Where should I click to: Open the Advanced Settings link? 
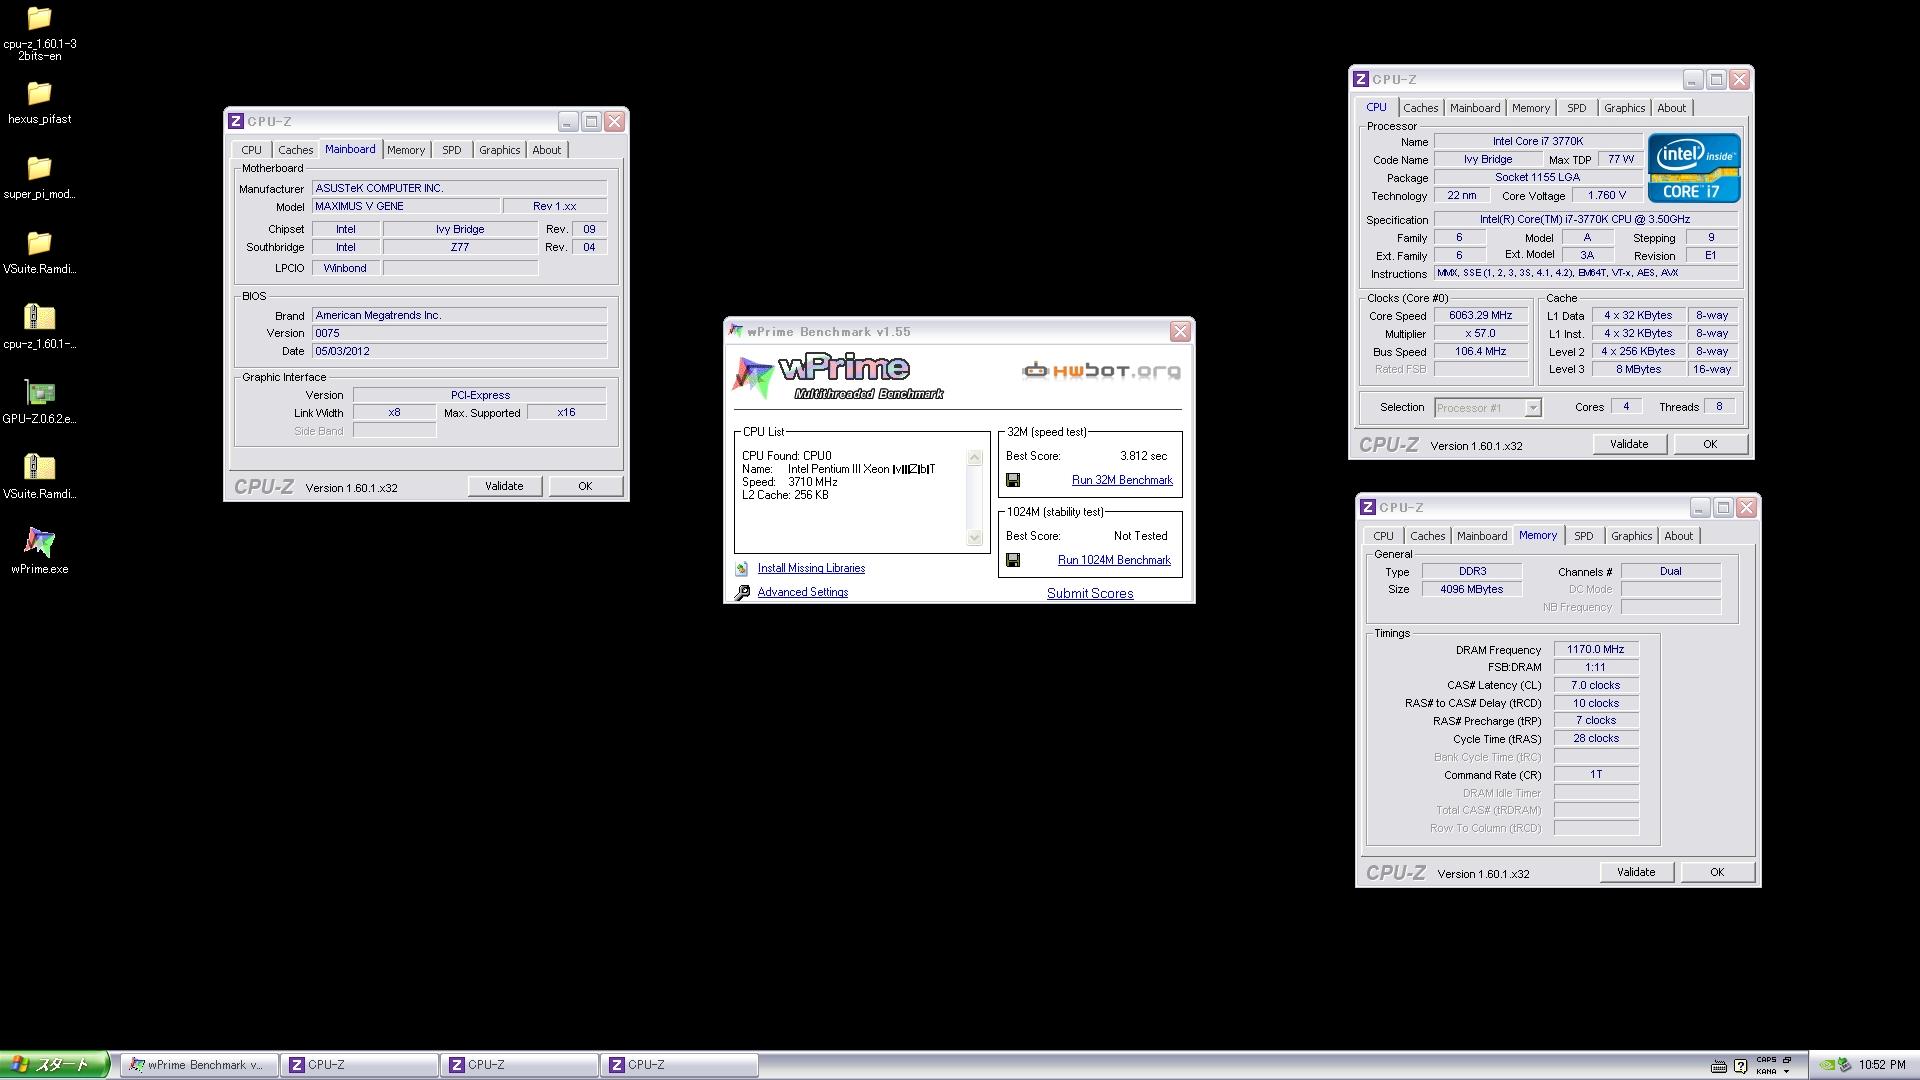803,592
